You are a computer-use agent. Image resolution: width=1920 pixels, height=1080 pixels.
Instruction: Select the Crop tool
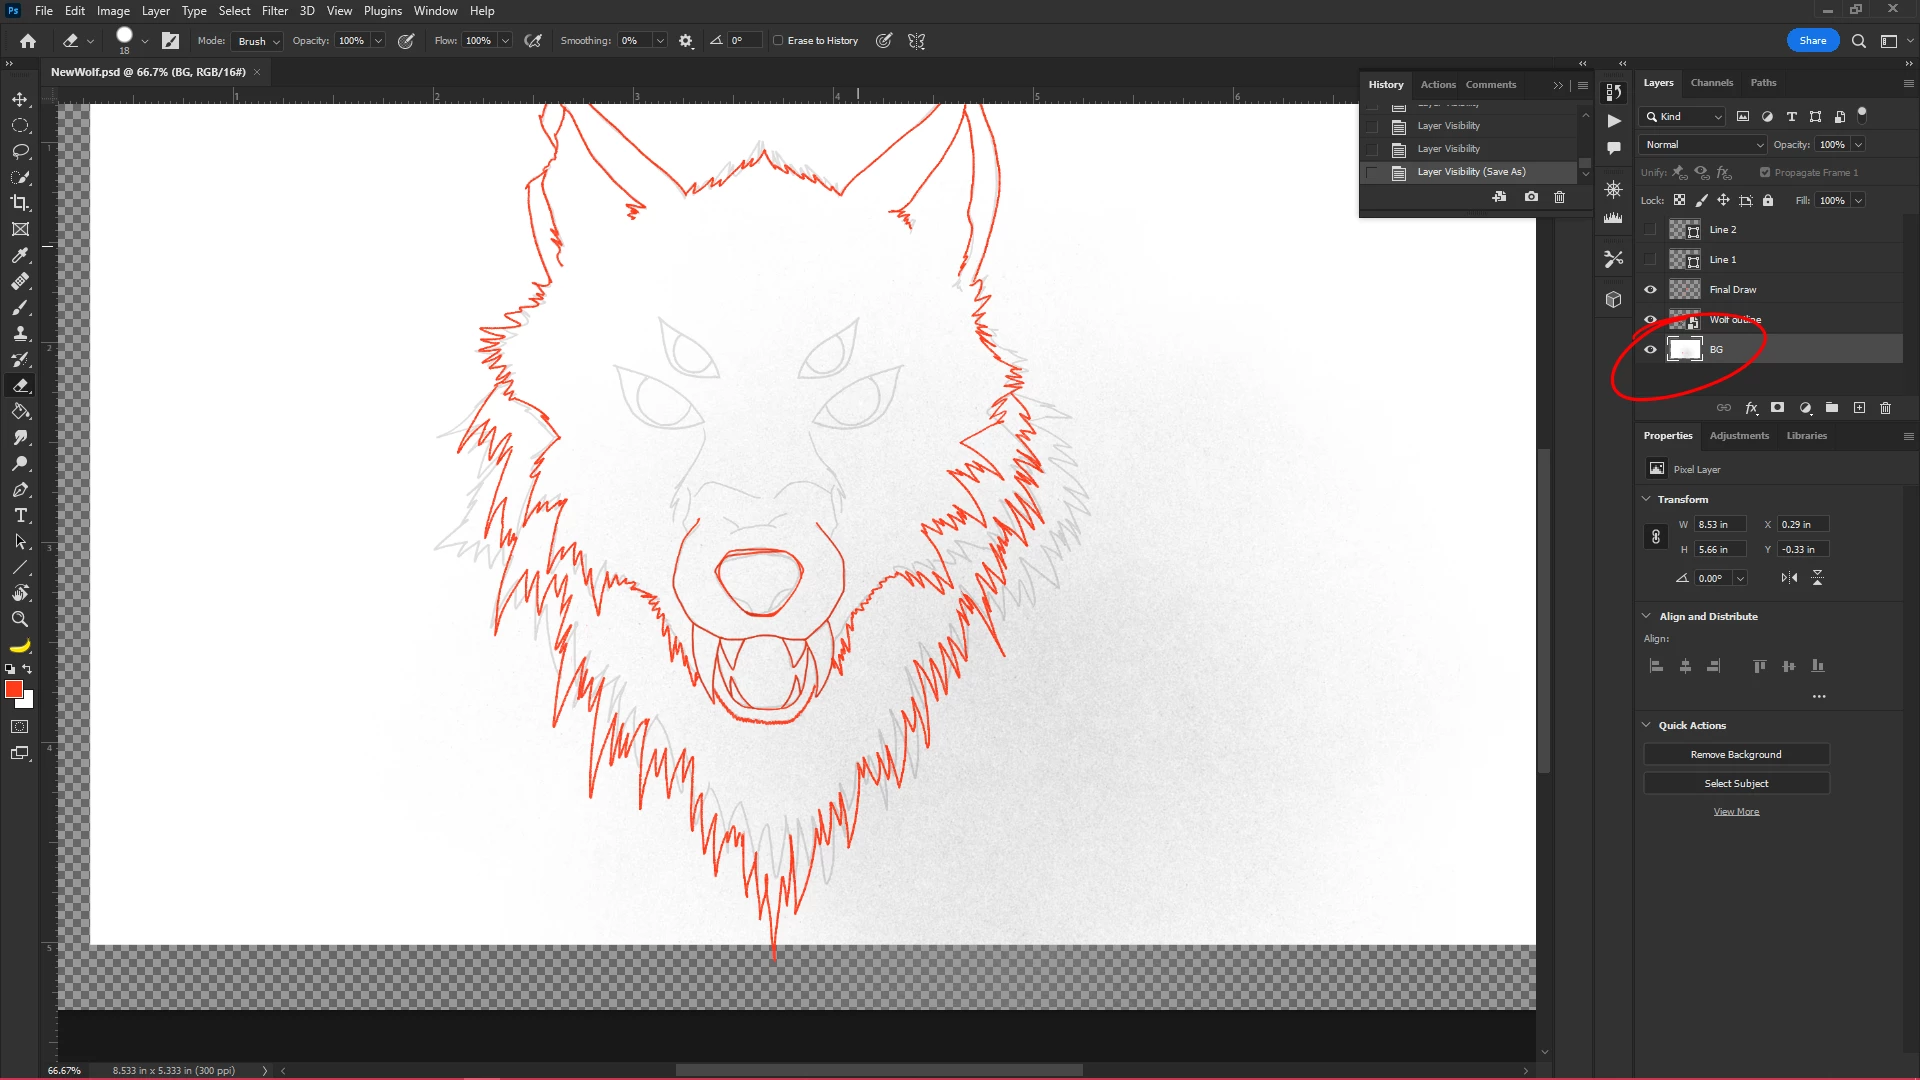click(20, 203)
